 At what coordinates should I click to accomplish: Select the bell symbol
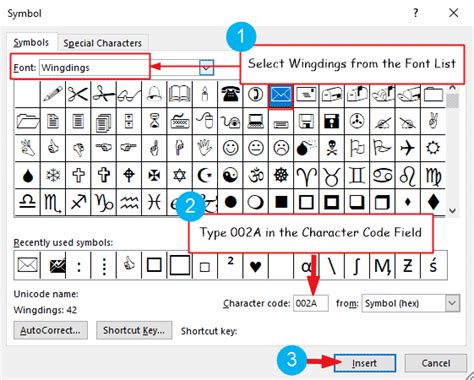click(x=154, y=94)
